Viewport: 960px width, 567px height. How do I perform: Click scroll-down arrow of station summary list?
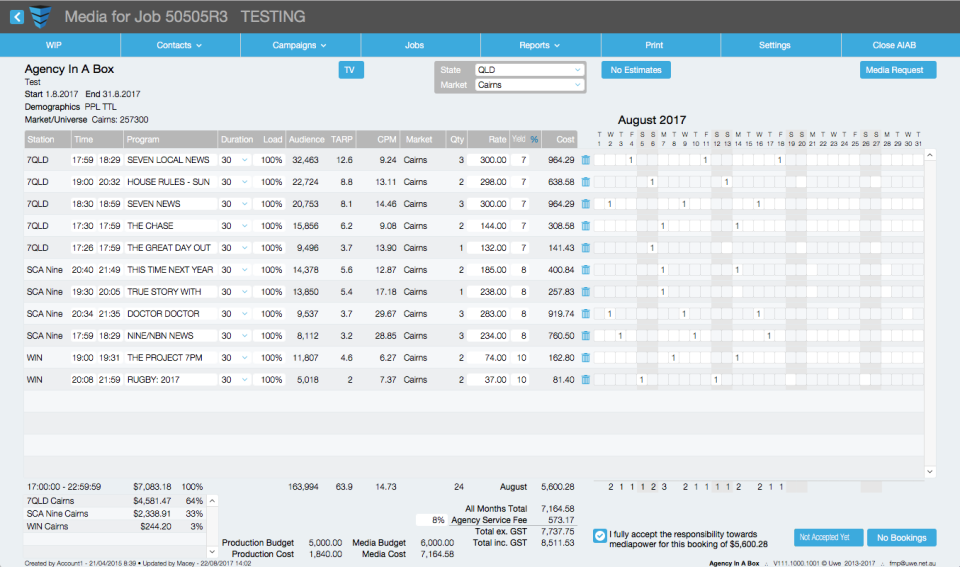[x=212, y=551]
